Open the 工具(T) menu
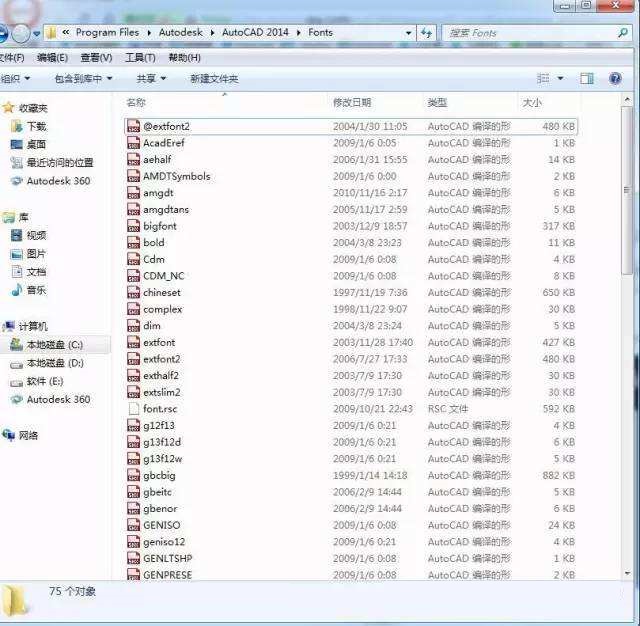640x626 pixels. click(x=140, y=58)
